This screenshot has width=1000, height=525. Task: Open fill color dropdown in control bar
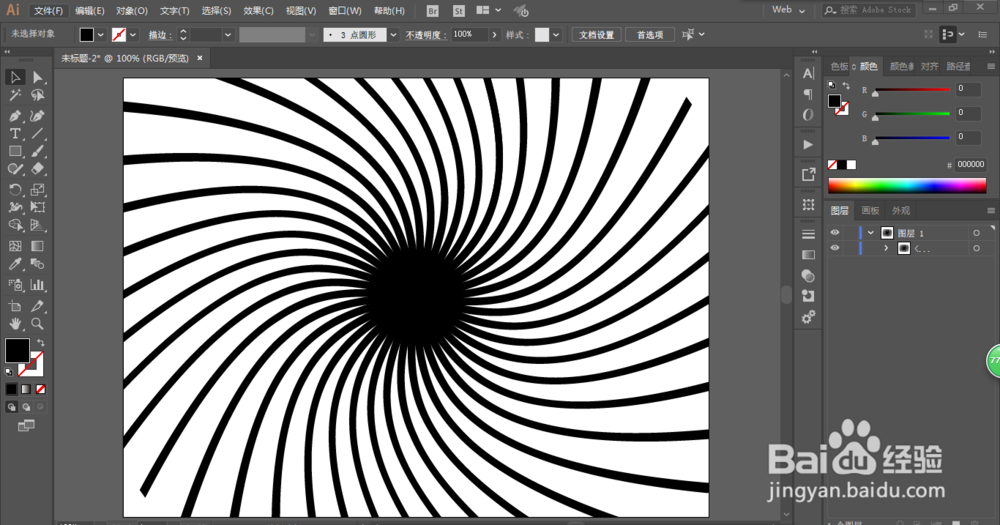[x=101, y=35]
